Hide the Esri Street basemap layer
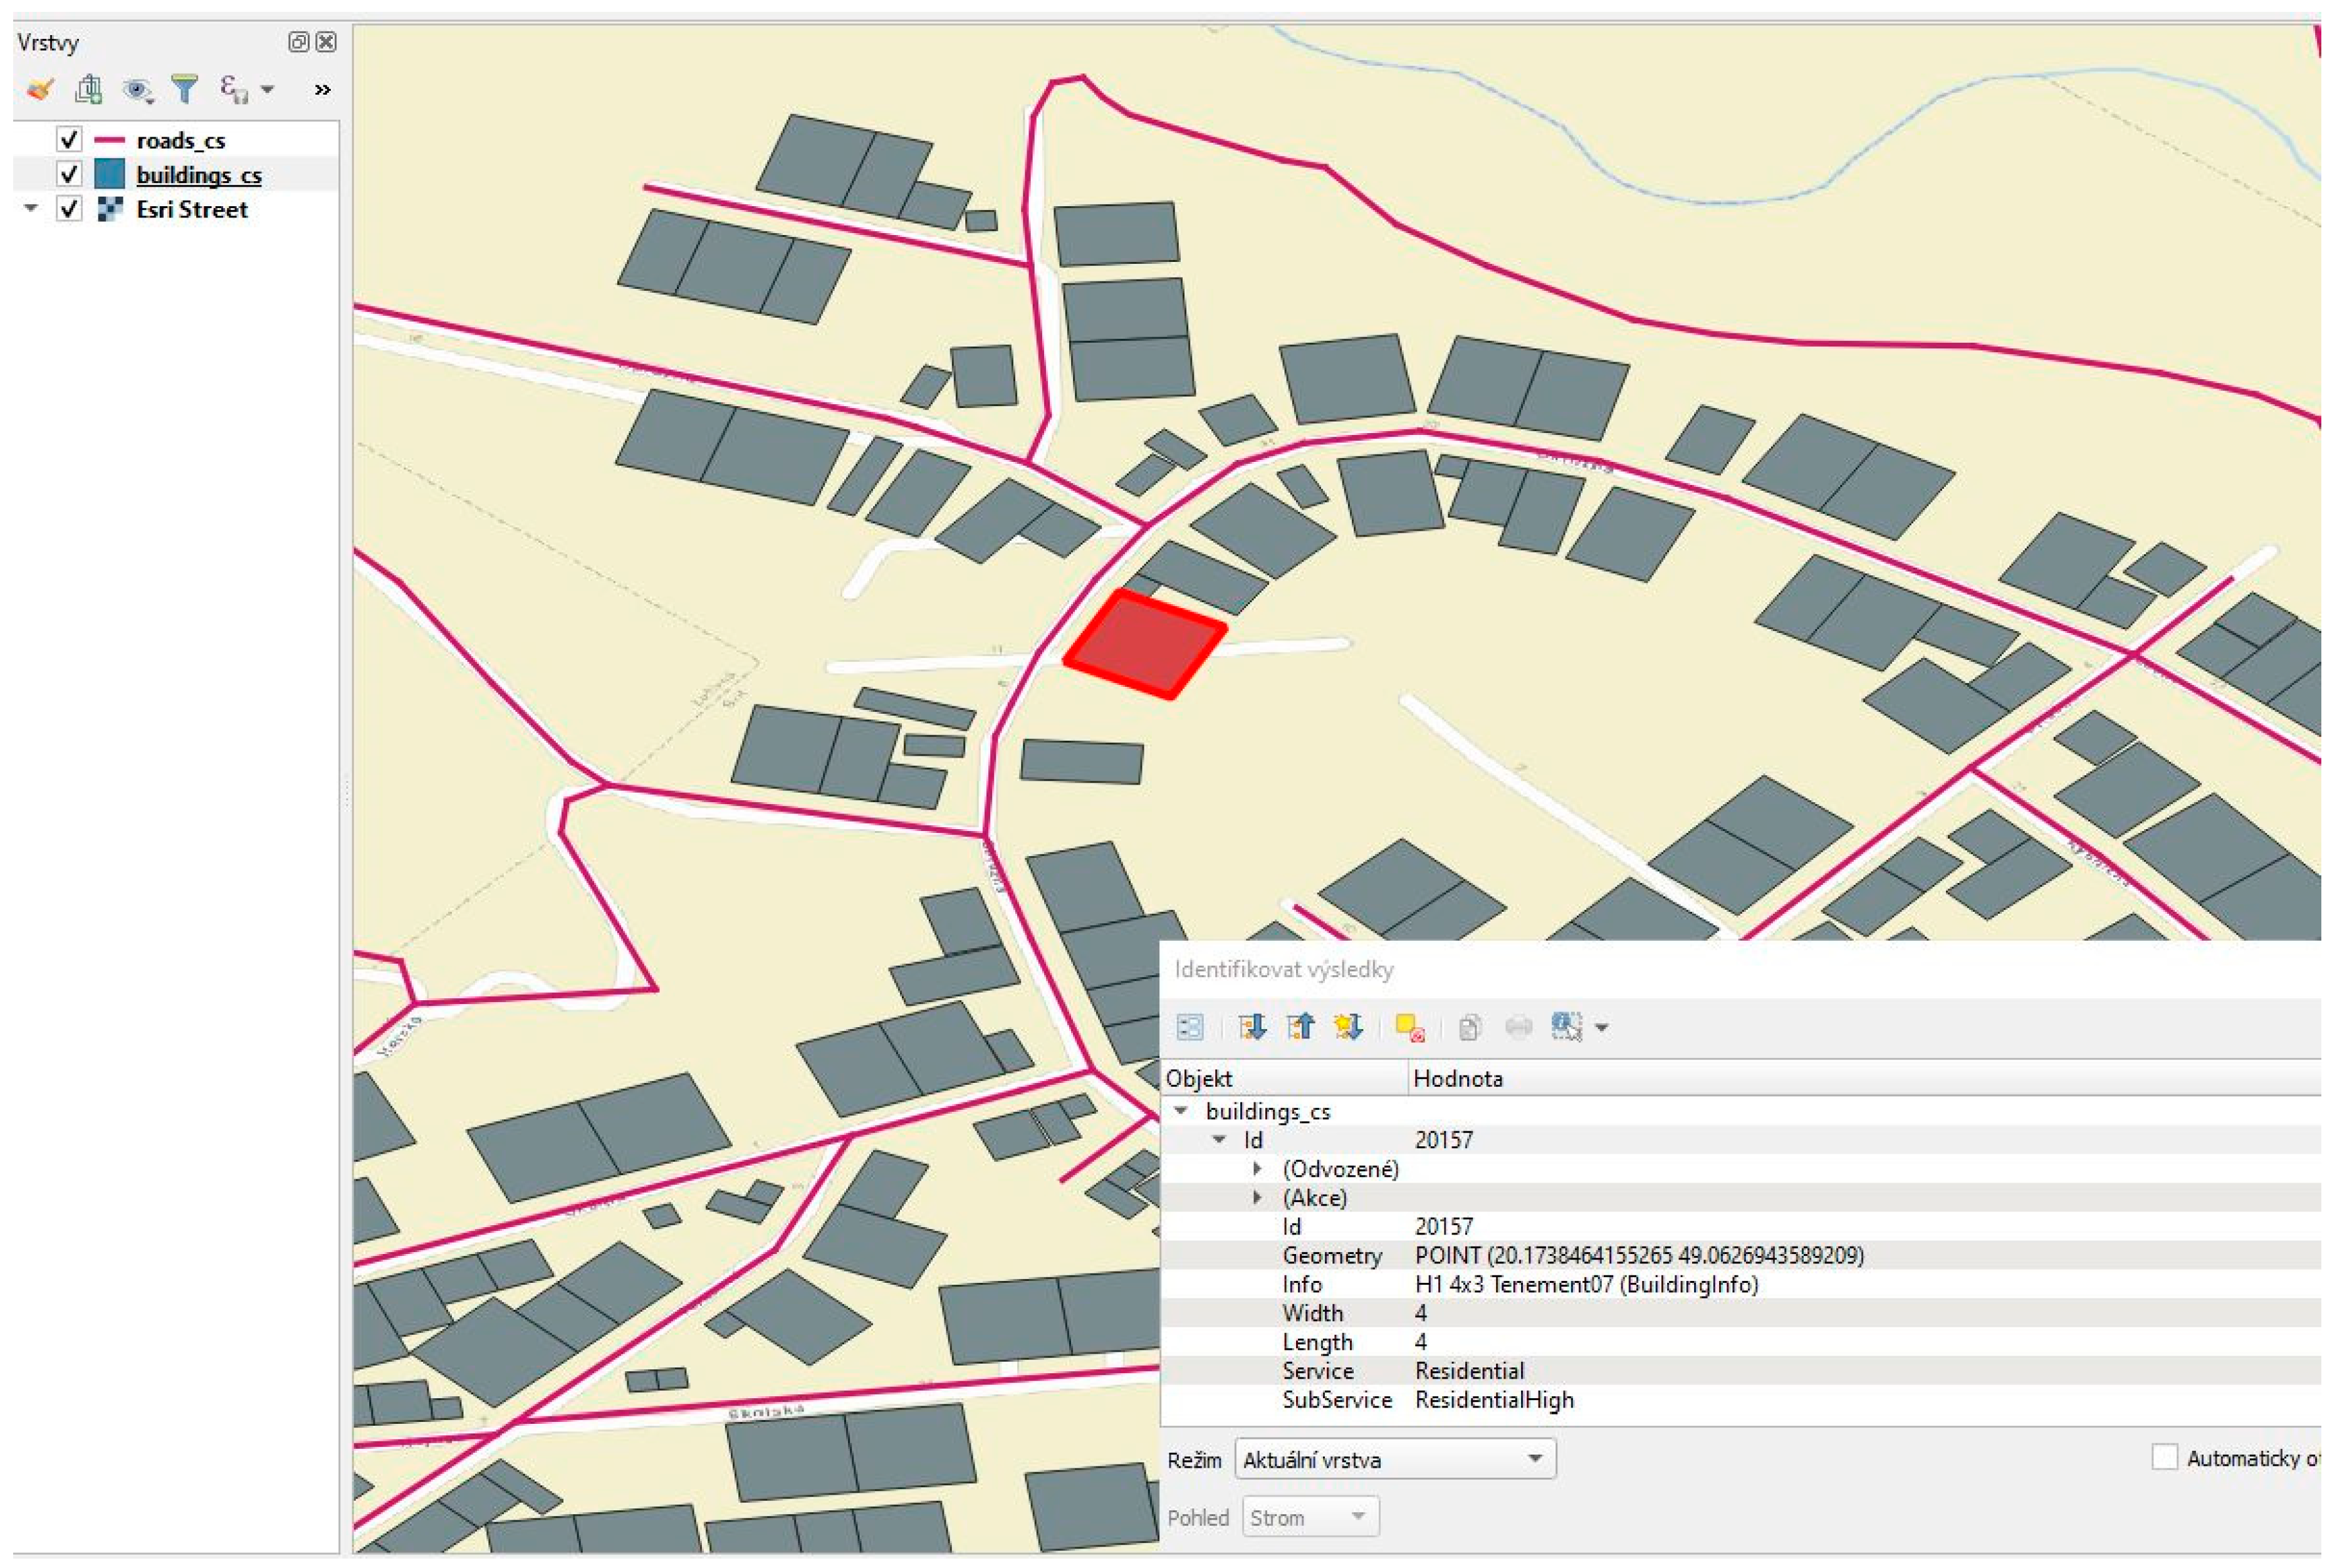This screenshot has width=2332, height=1568. click(69, 209)
